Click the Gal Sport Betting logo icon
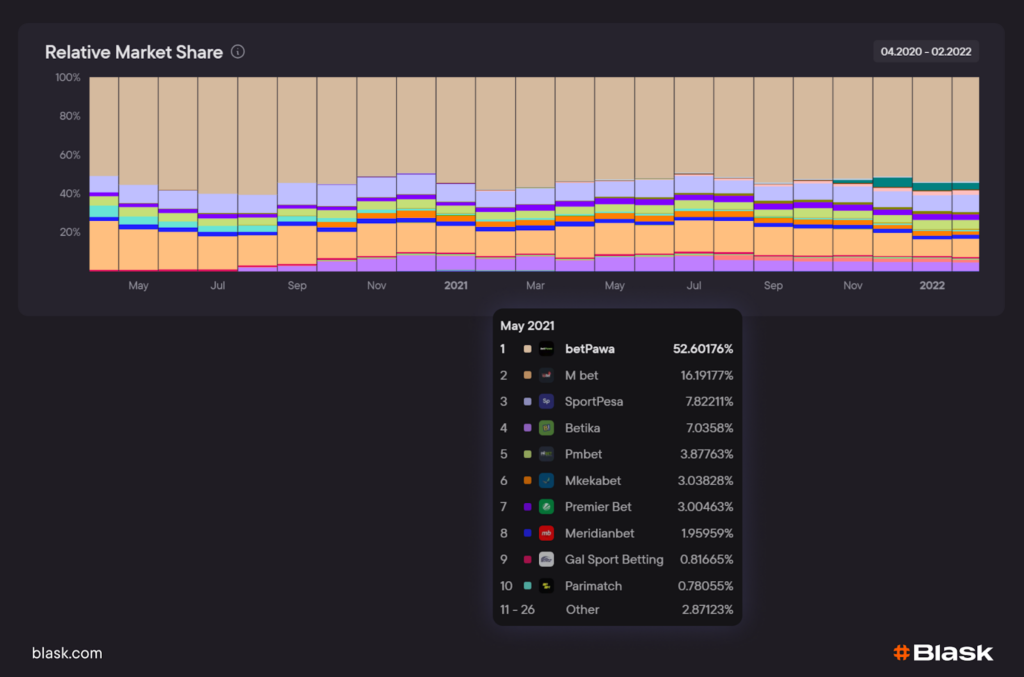This screenshot has width=1024, height=677. pos(546,560)
